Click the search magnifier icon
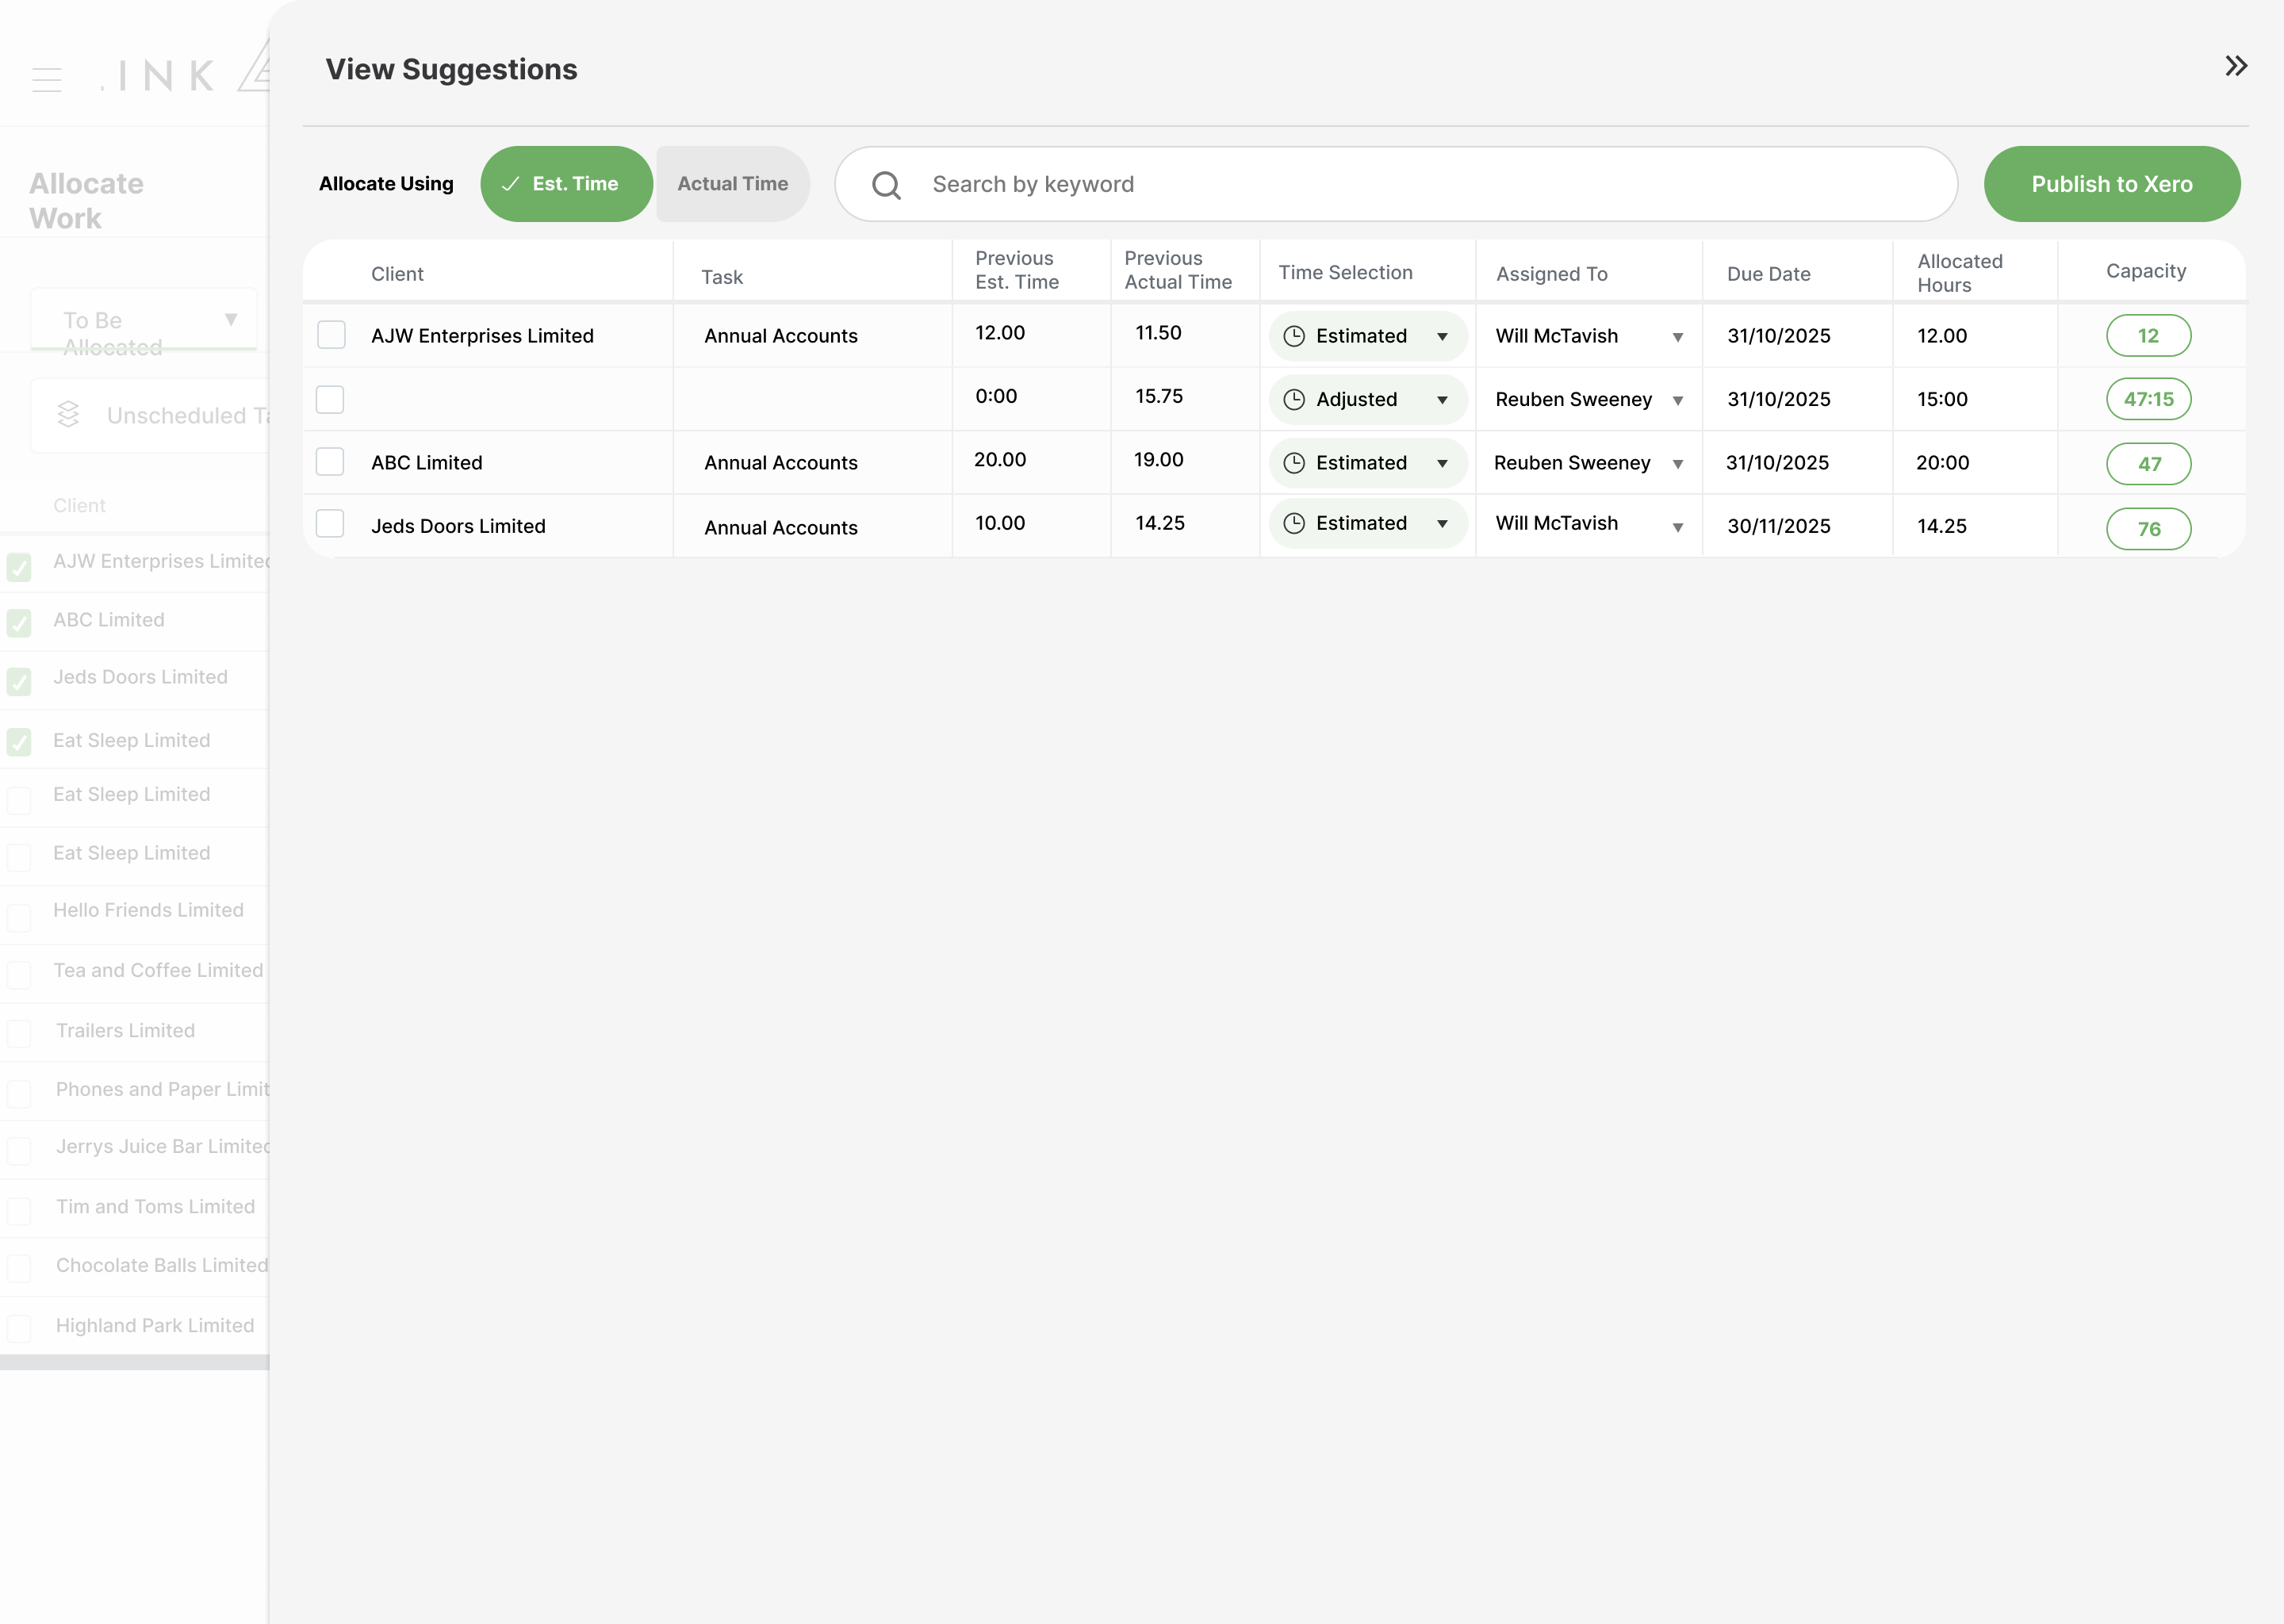Viewport: 2284px width, 1624px height. (x=886, y=185)
